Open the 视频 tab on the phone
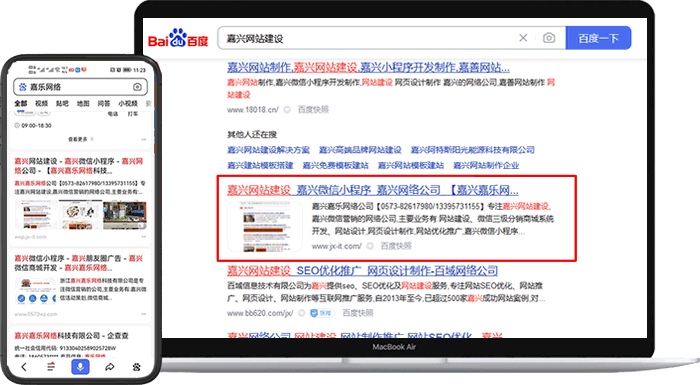The height and width of the screenshot is (385, 700). (42, 103)
